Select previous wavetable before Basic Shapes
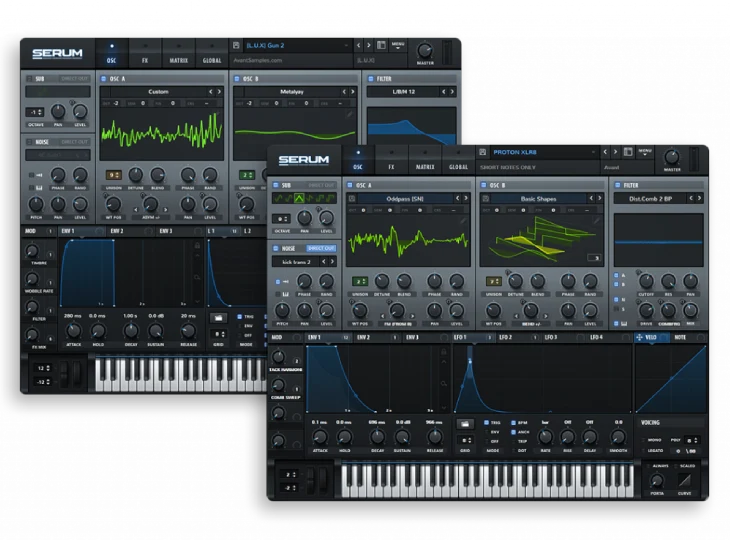This screenshot has height=540, width=730. (x=591, y=198)
